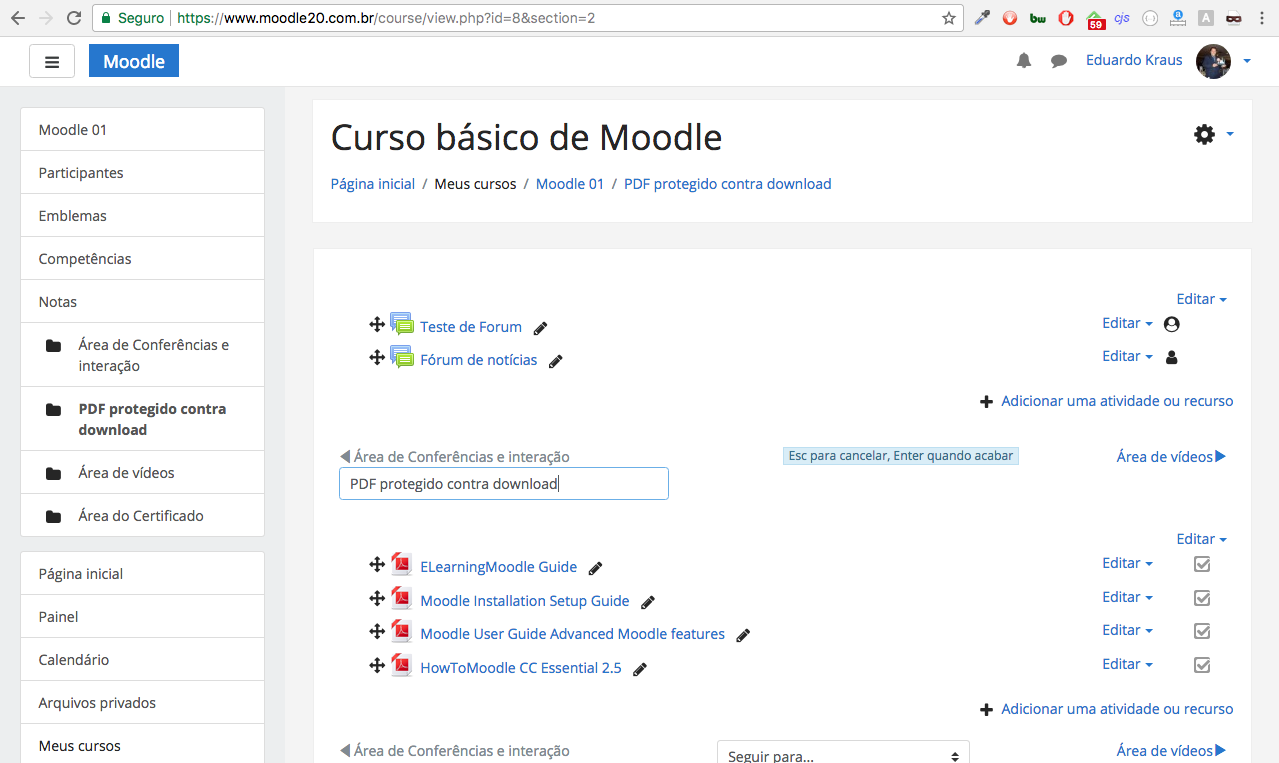Click move handle for HowToMoodle CC Essential 2.5
The width and height of the screenshot is (1279, 763).
coord(377,665)
